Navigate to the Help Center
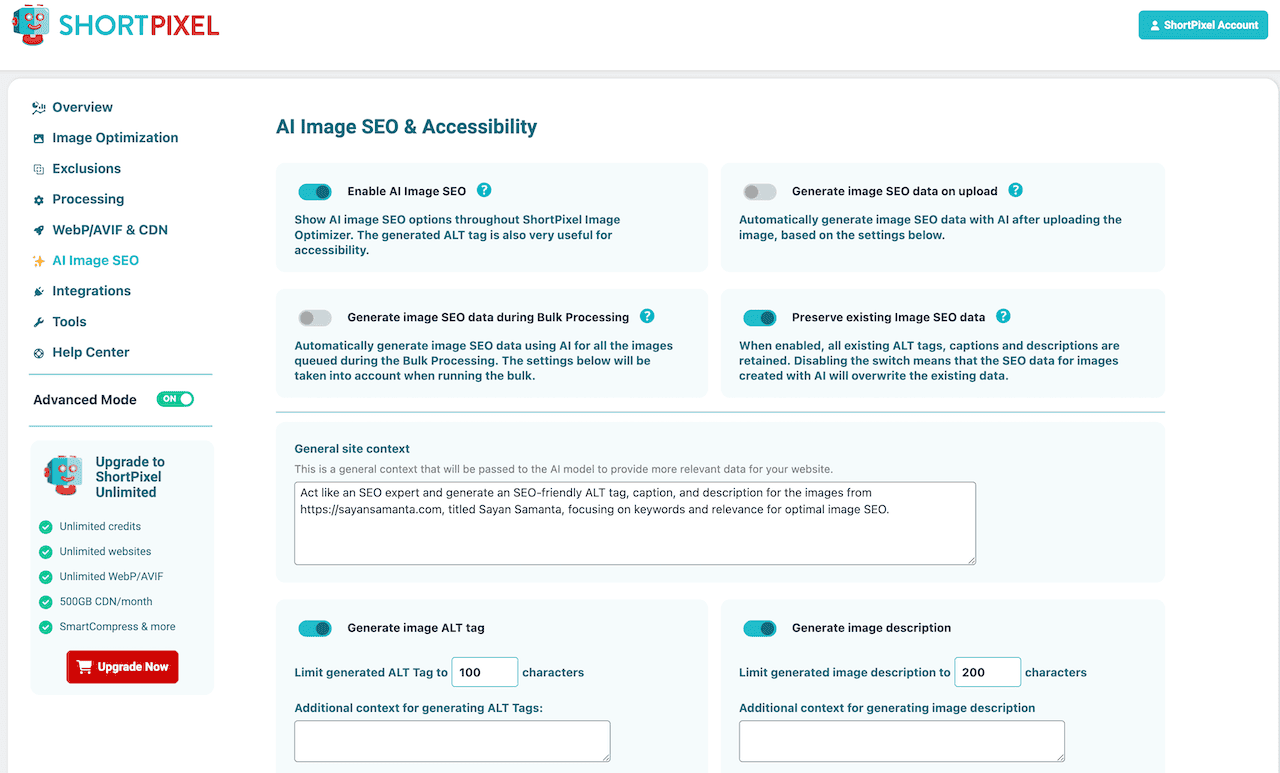 coord(91,352)
